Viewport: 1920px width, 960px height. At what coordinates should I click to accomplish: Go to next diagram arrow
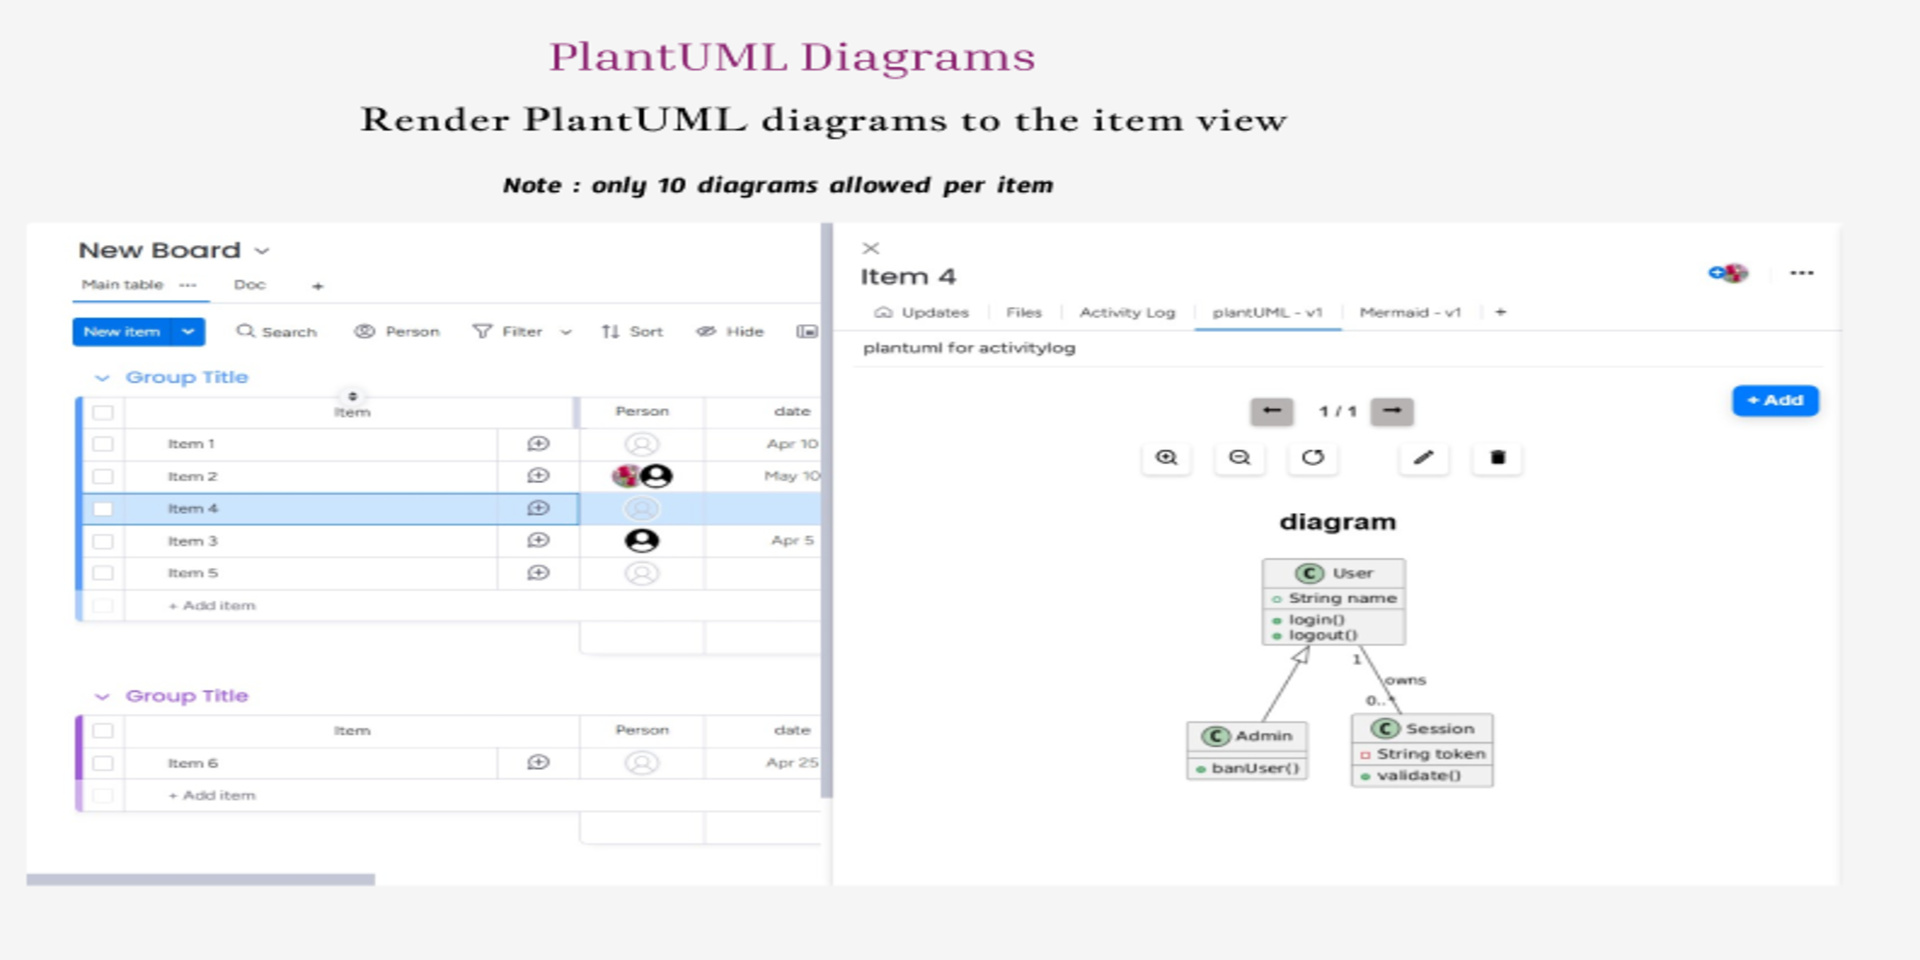pyautogui.click(x=1392, y=411)
